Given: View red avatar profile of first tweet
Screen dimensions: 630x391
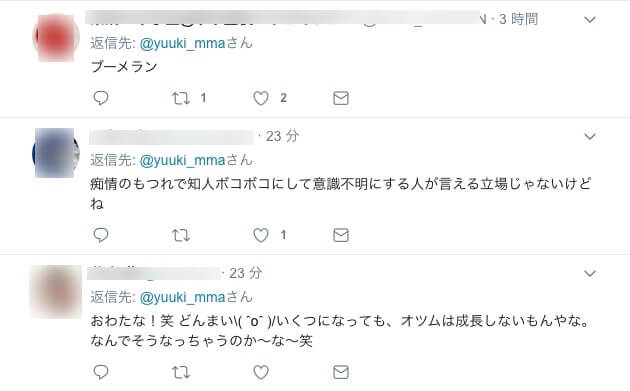Looking at the screenshot, I should 55,37.
